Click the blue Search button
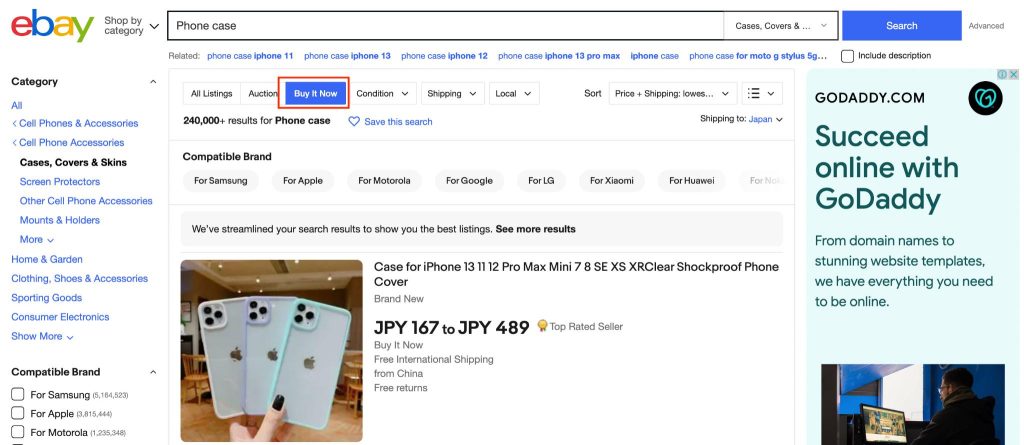1024x445 pixels. pos(901,25)
